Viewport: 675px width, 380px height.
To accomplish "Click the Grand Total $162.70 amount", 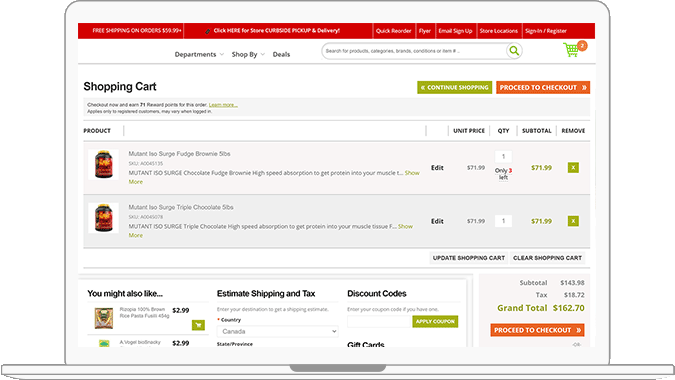I will click(569, 308).
